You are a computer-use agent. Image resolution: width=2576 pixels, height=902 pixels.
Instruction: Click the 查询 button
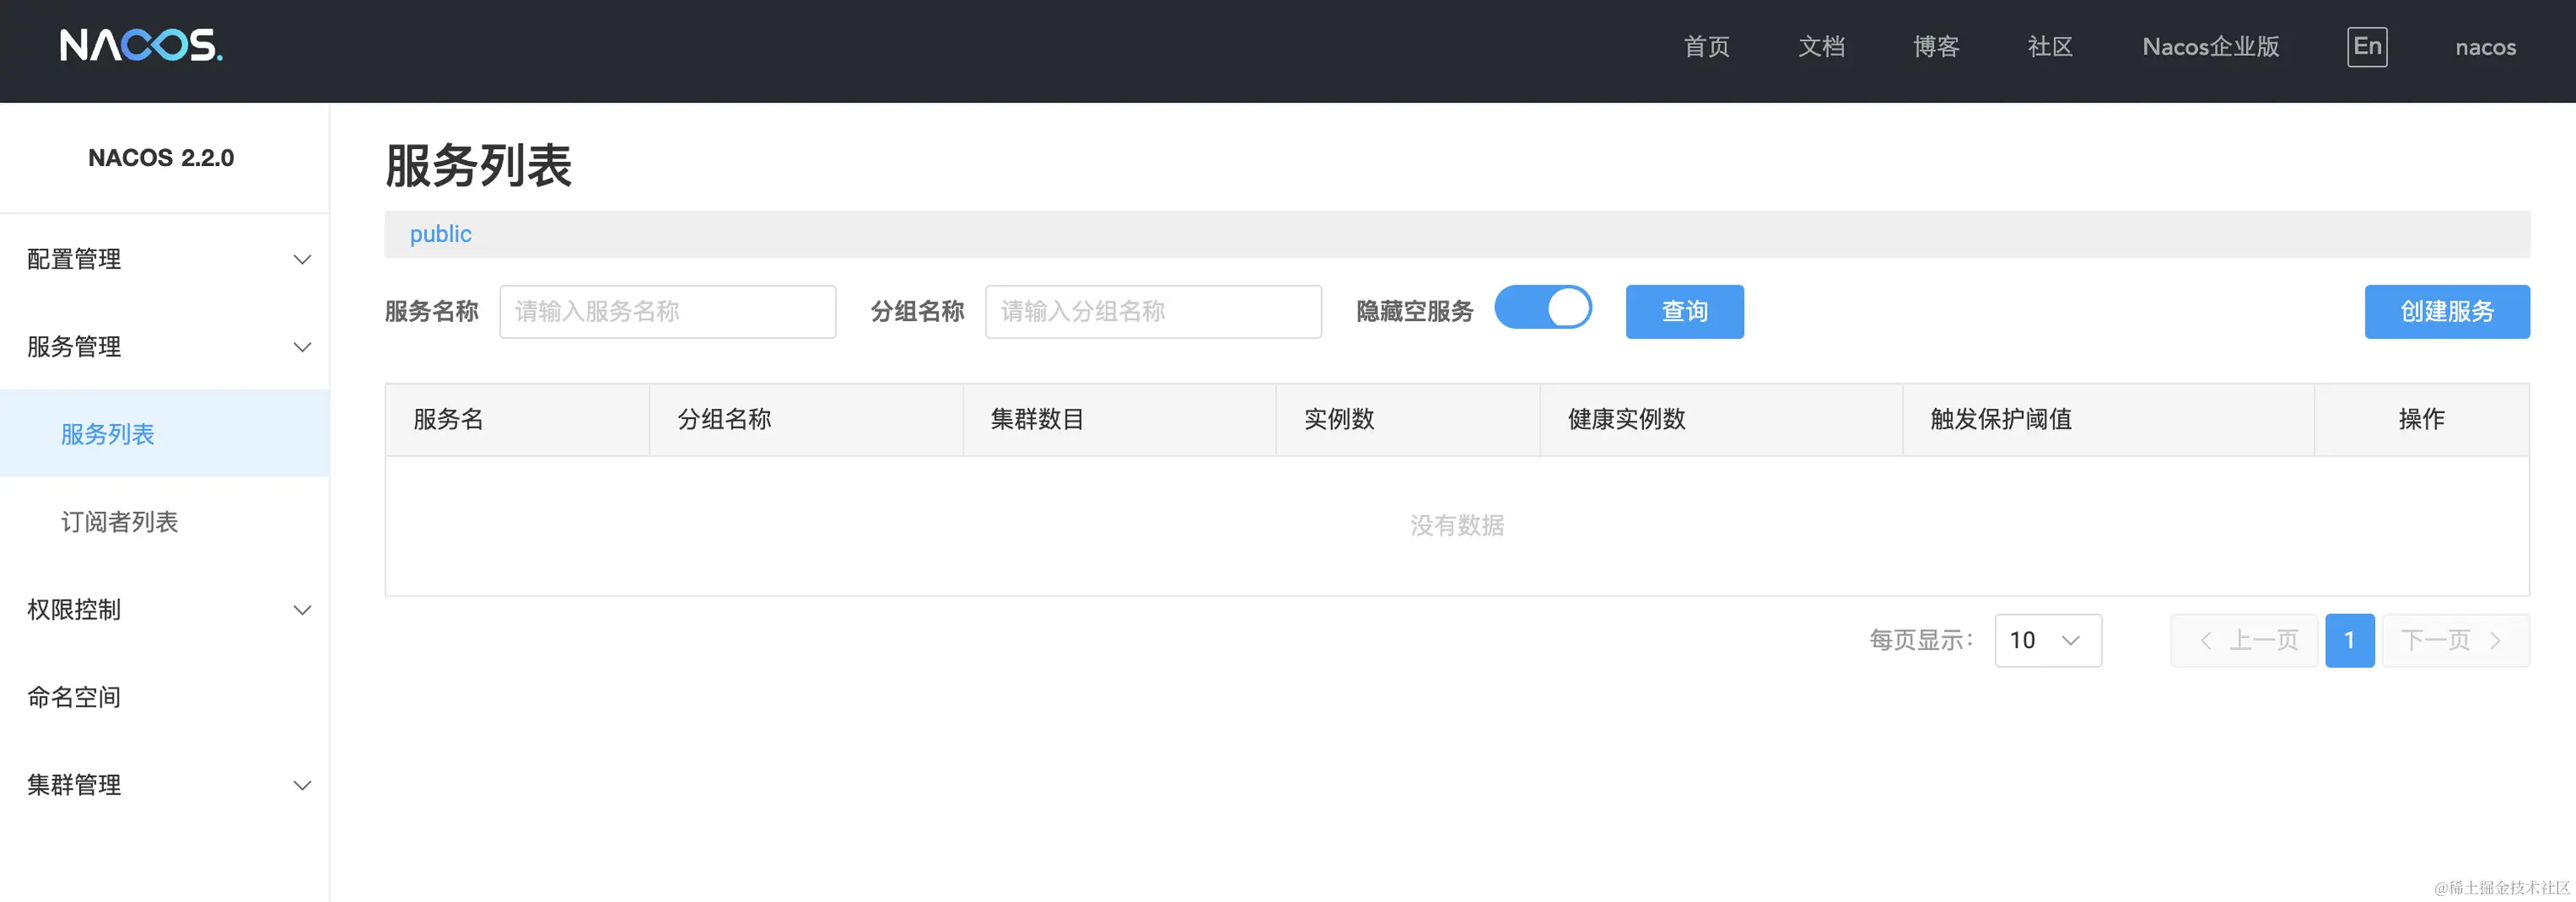pyautogui.click(x=1684, y=312)
